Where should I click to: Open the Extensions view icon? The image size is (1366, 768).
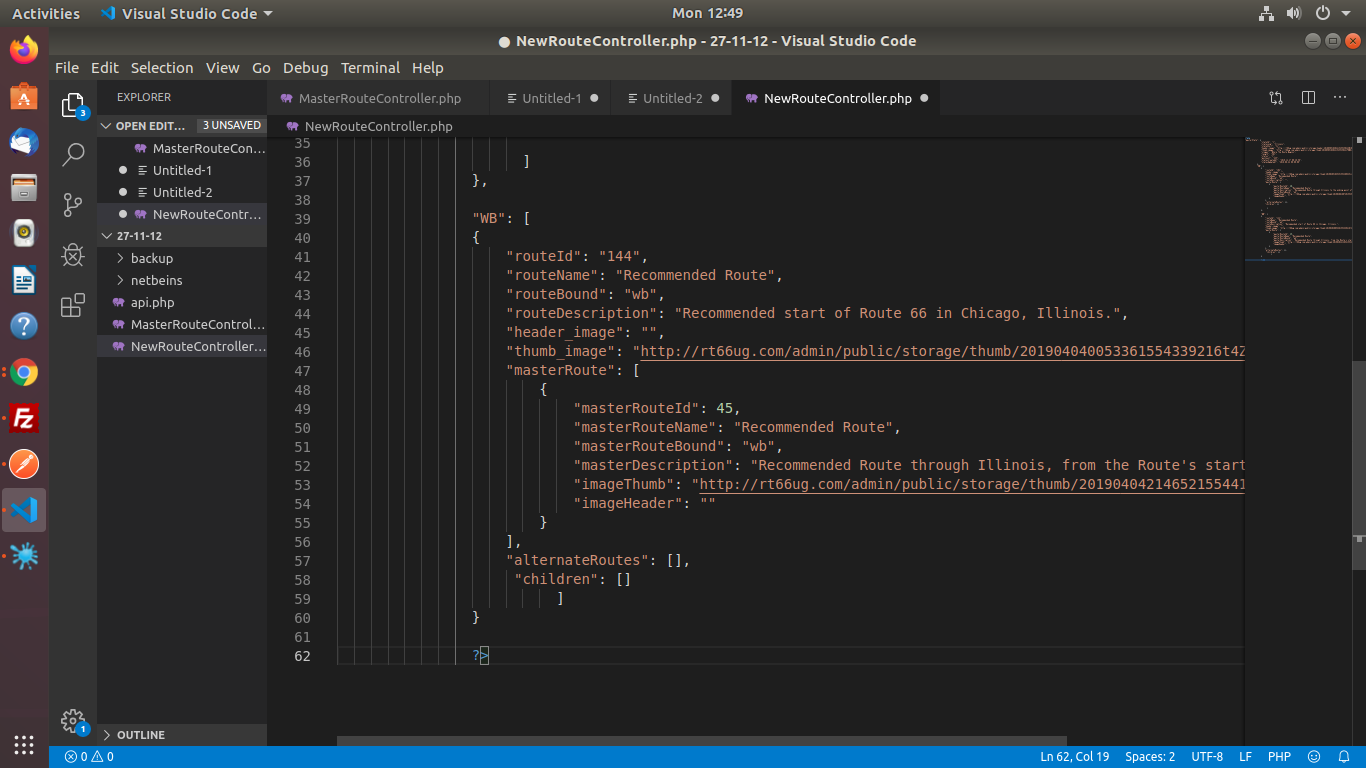point(73,306)
